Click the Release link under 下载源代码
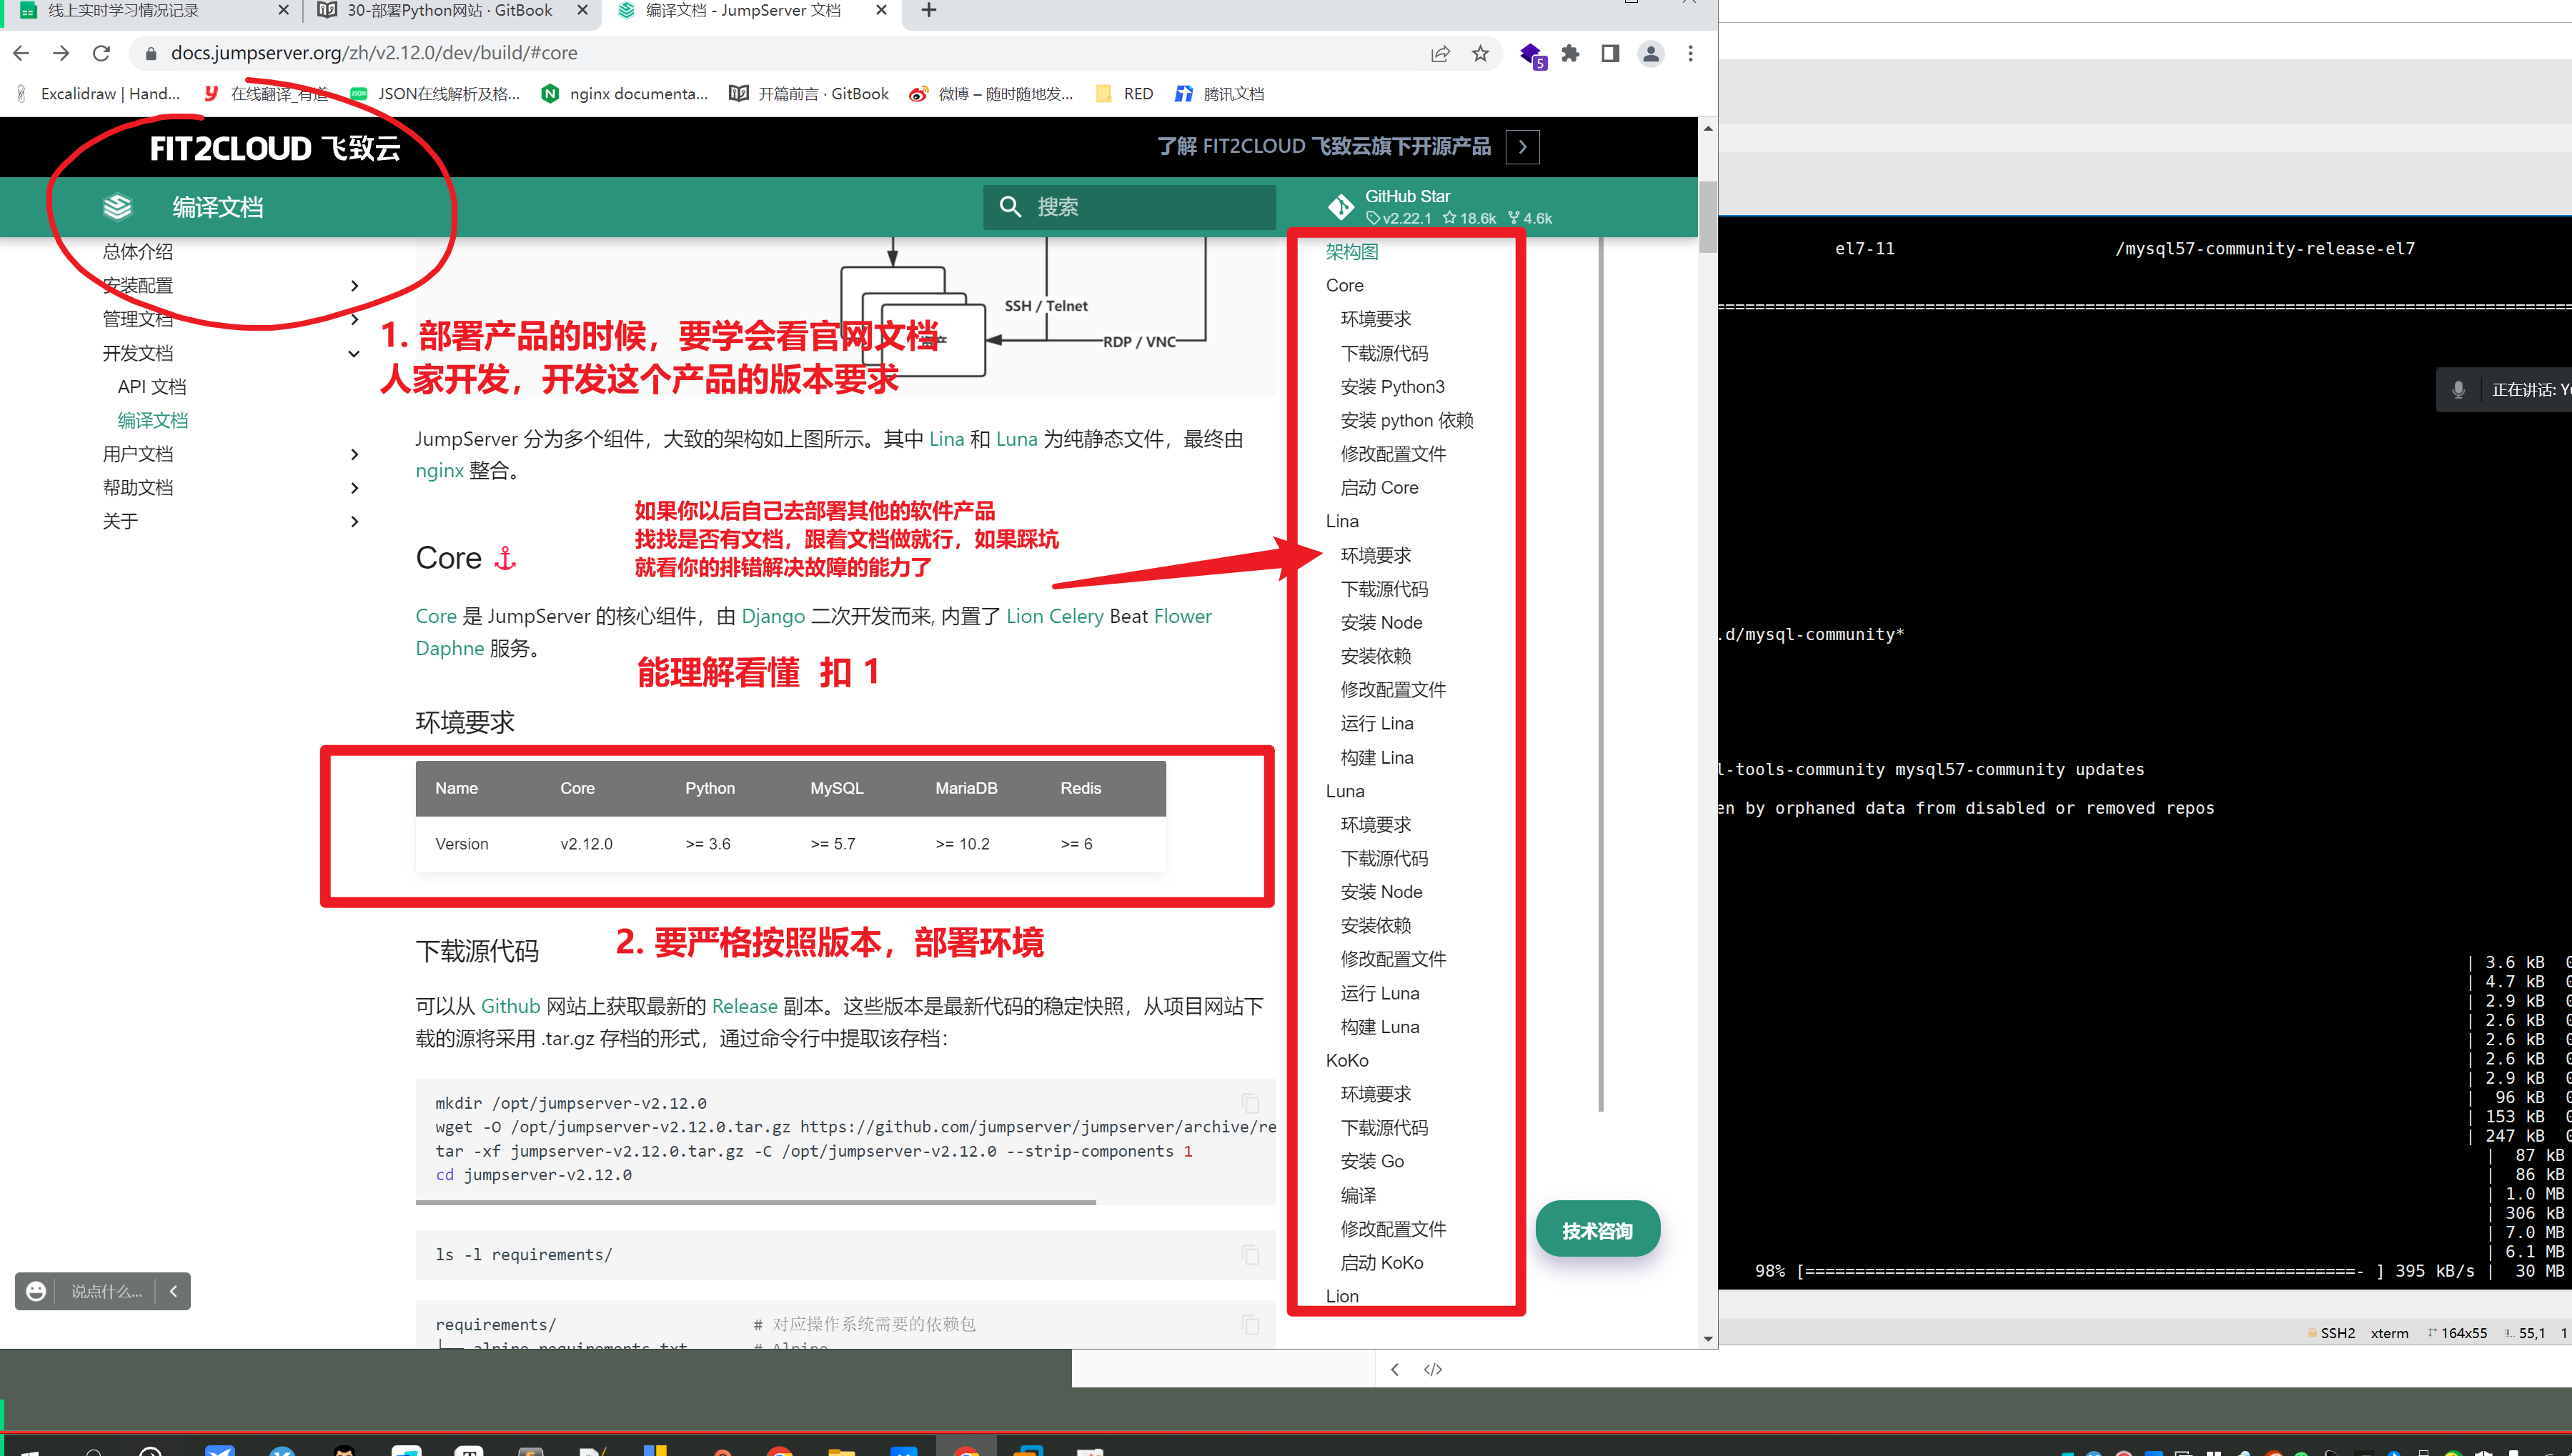The width and height of the screenshot is (2572, 1456). (x=744, y=1006)
